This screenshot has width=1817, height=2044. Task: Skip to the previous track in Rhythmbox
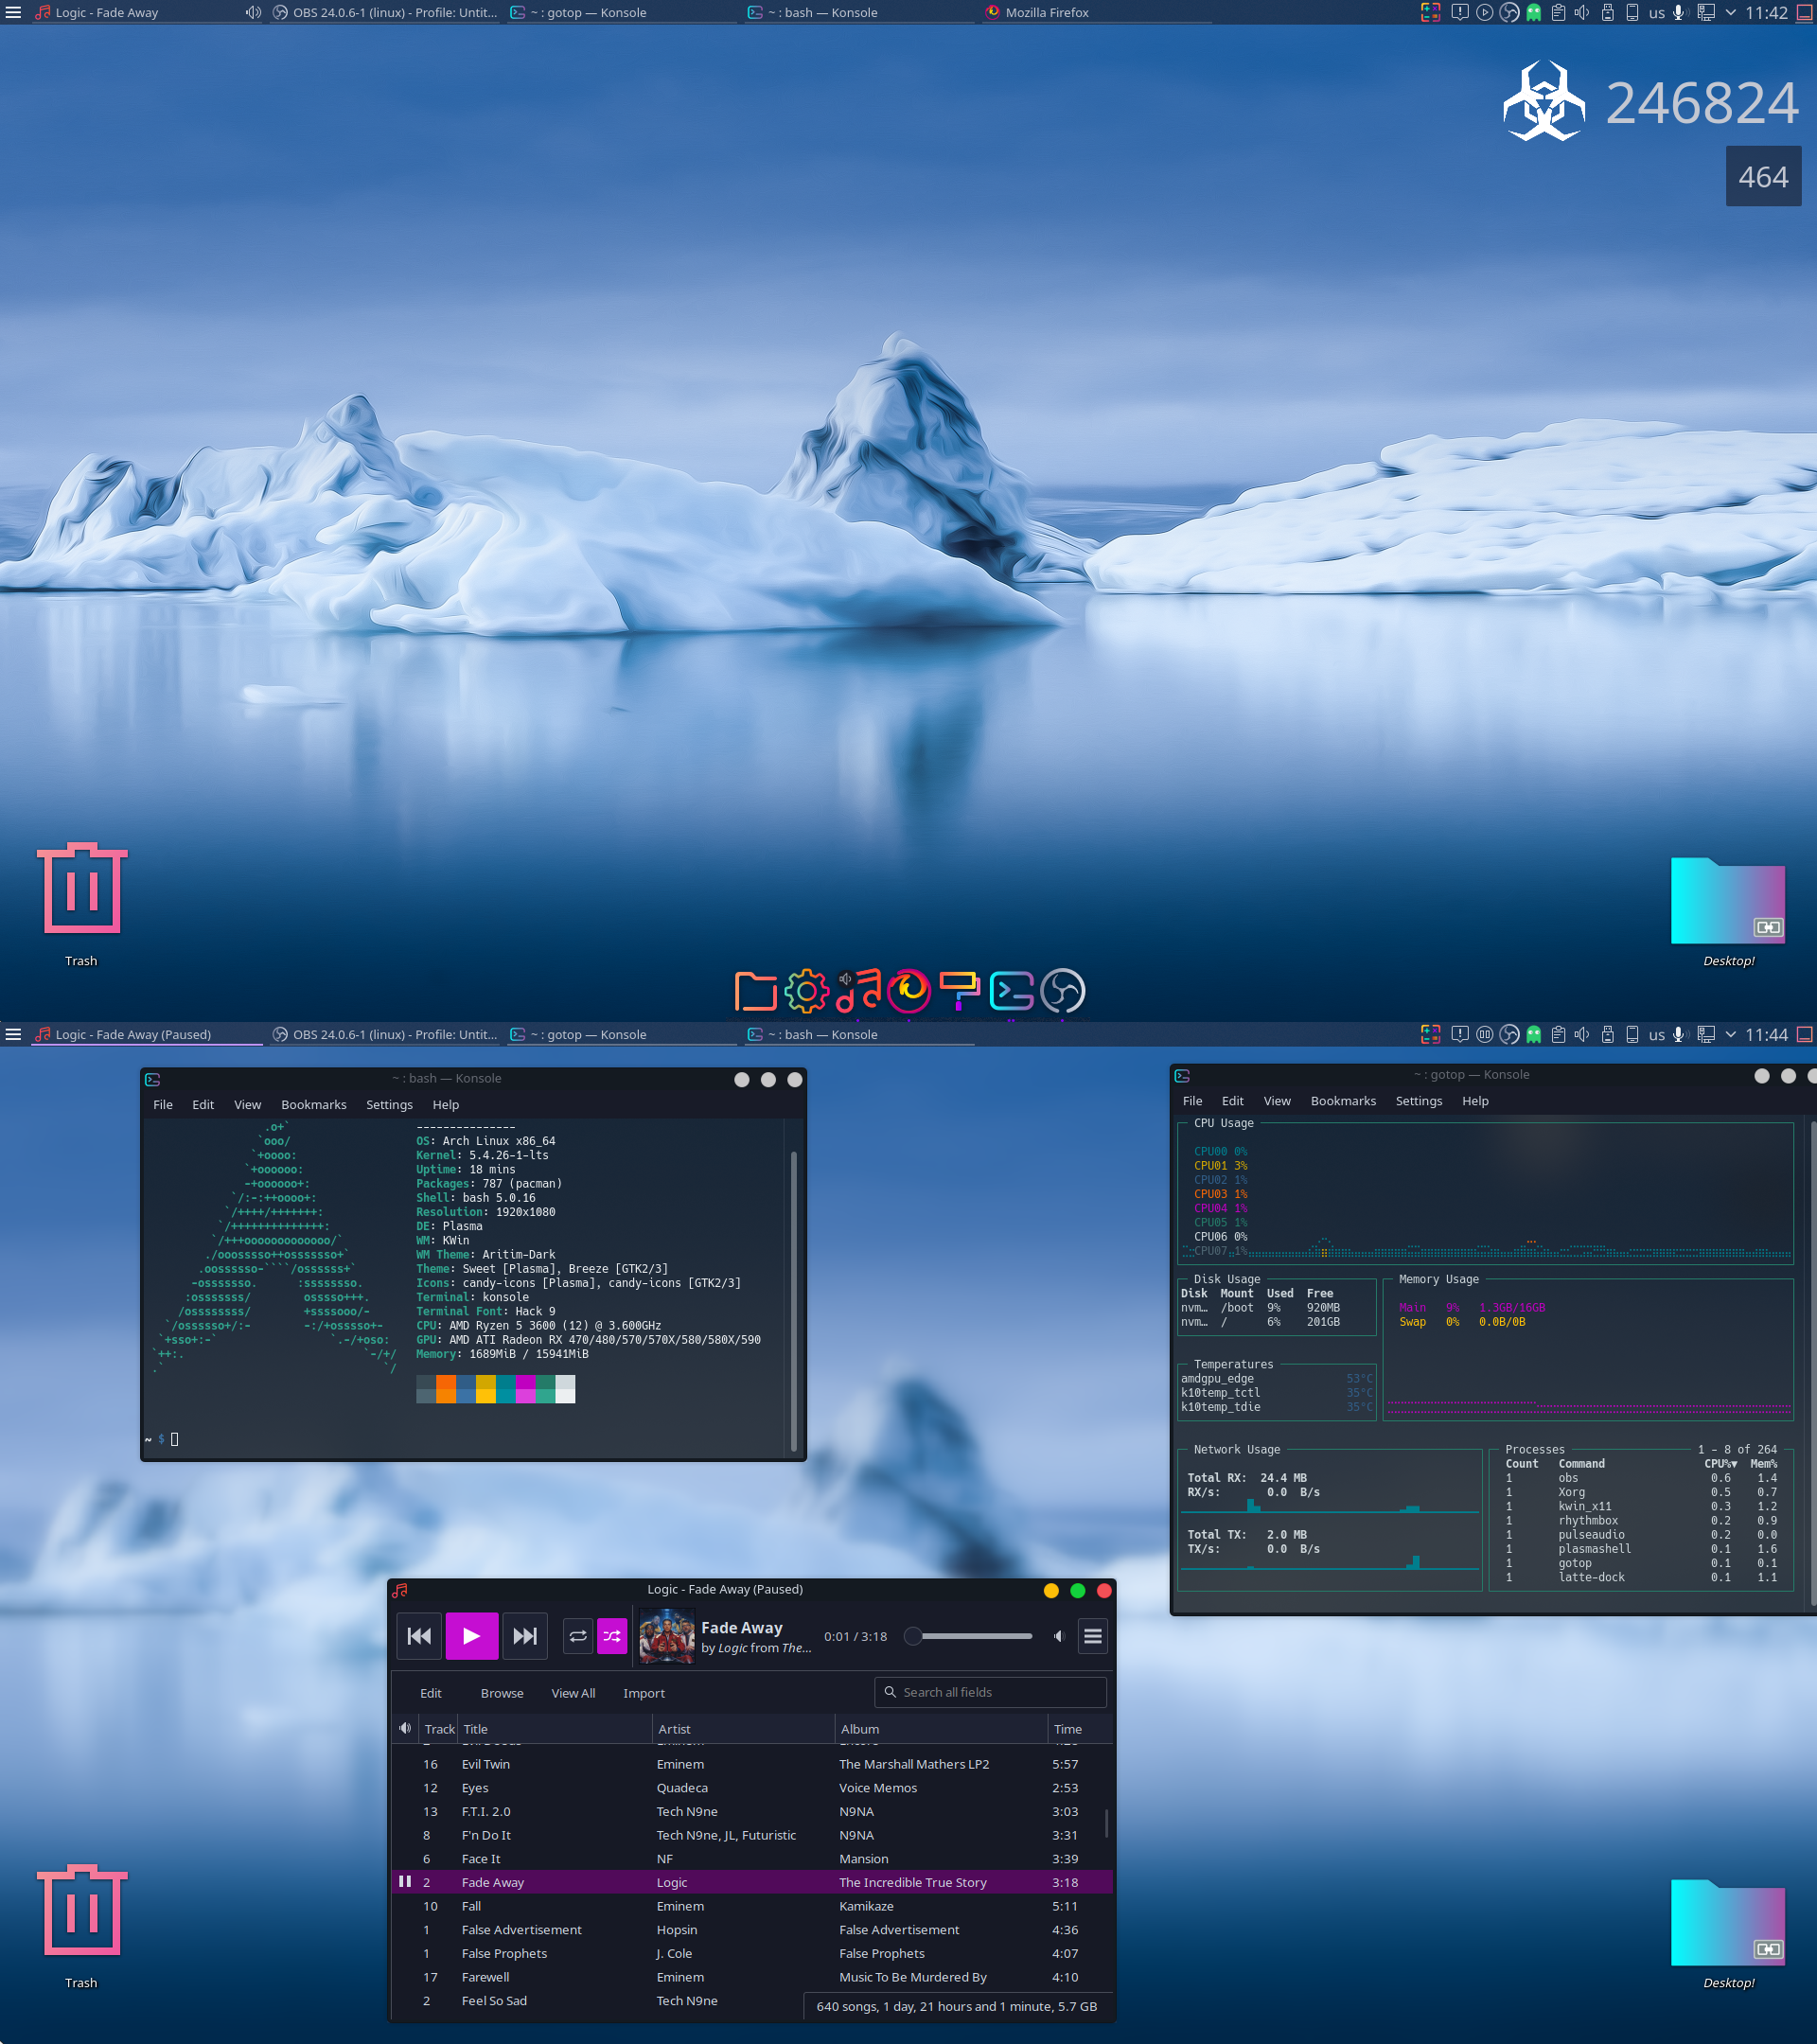[x=420, y=1636]
